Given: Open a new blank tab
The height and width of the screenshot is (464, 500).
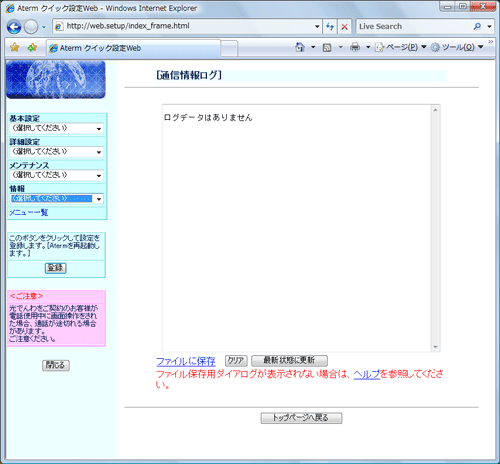Looking at the screenshot, I should 229,49.
